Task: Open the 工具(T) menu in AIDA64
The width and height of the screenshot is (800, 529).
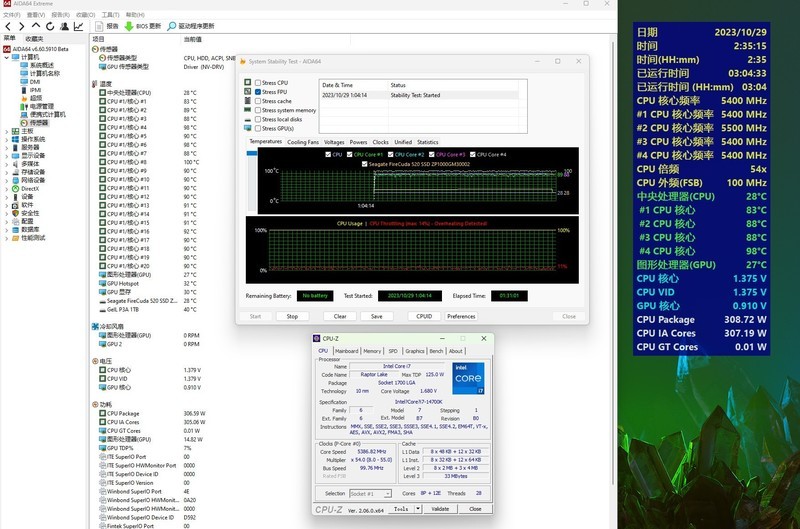Action: 110,15
